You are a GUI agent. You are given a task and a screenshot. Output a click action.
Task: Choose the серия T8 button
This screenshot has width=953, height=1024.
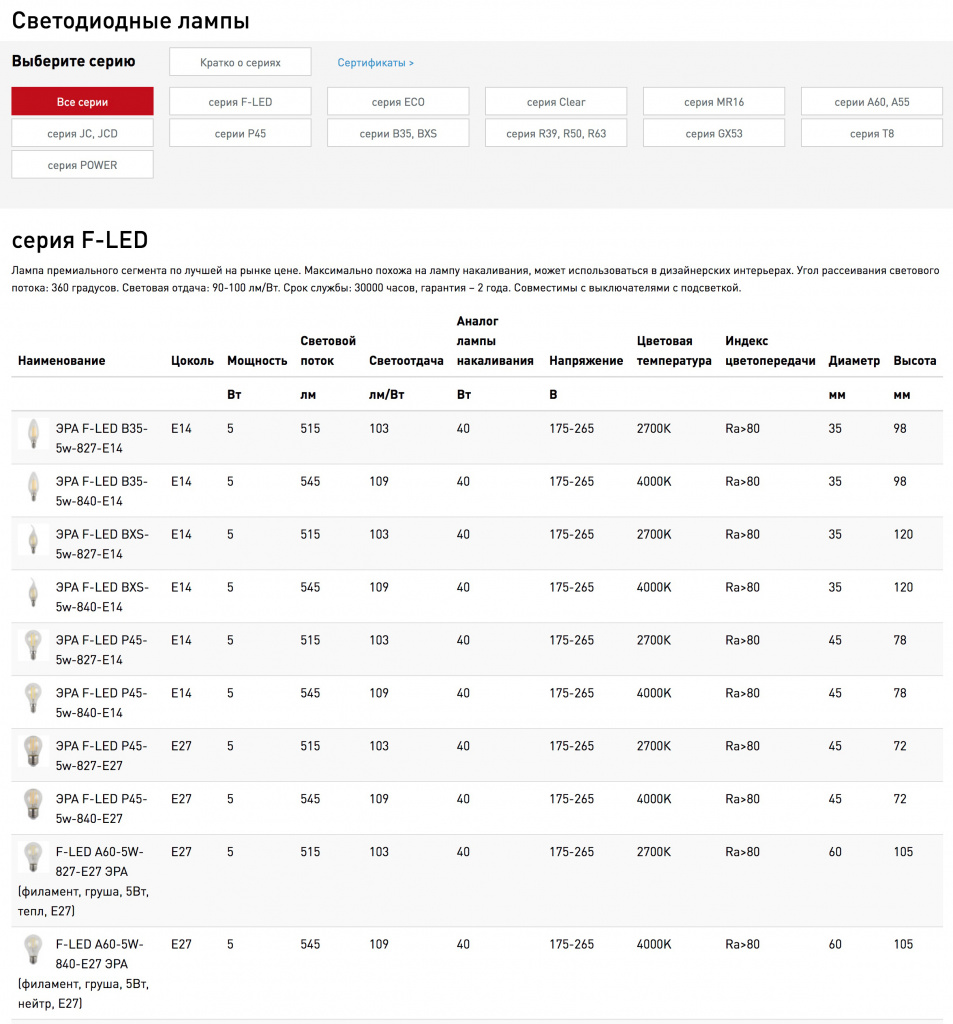(872, 133)
